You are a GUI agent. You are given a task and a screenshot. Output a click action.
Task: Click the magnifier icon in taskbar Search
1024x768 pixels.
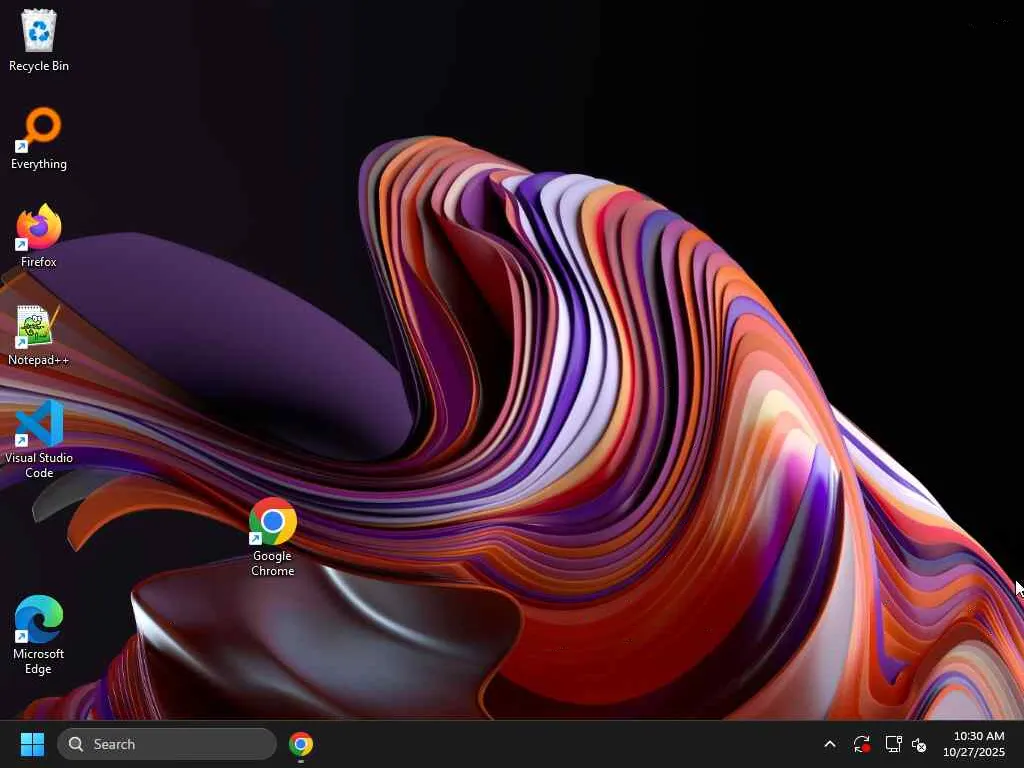coord(76,744)
